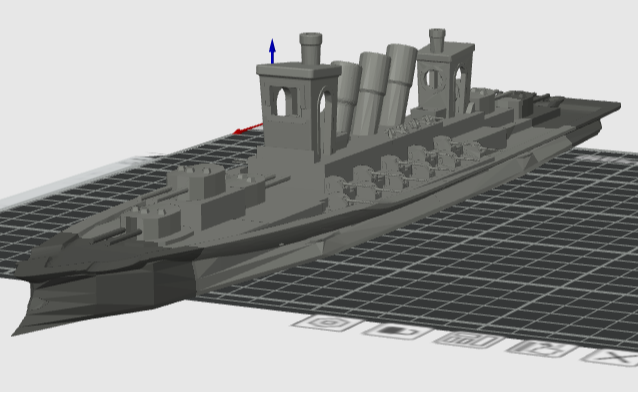The image size is (638, 393).
Task: Click the arrange-layout boxes icon beside the plate
Action: [x=469, y=339]
